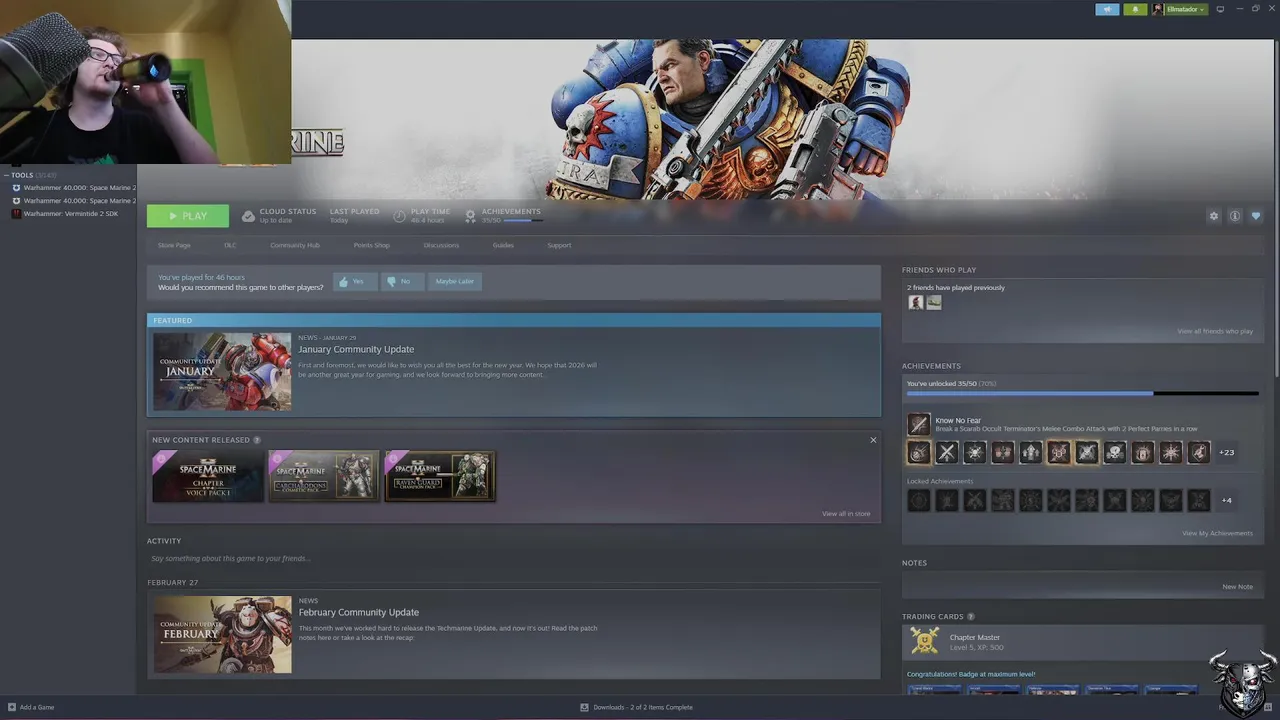Click the Level 5, XP: 500 text
Viewport: 1280px width, 720px height.
(x=976, y=648)
